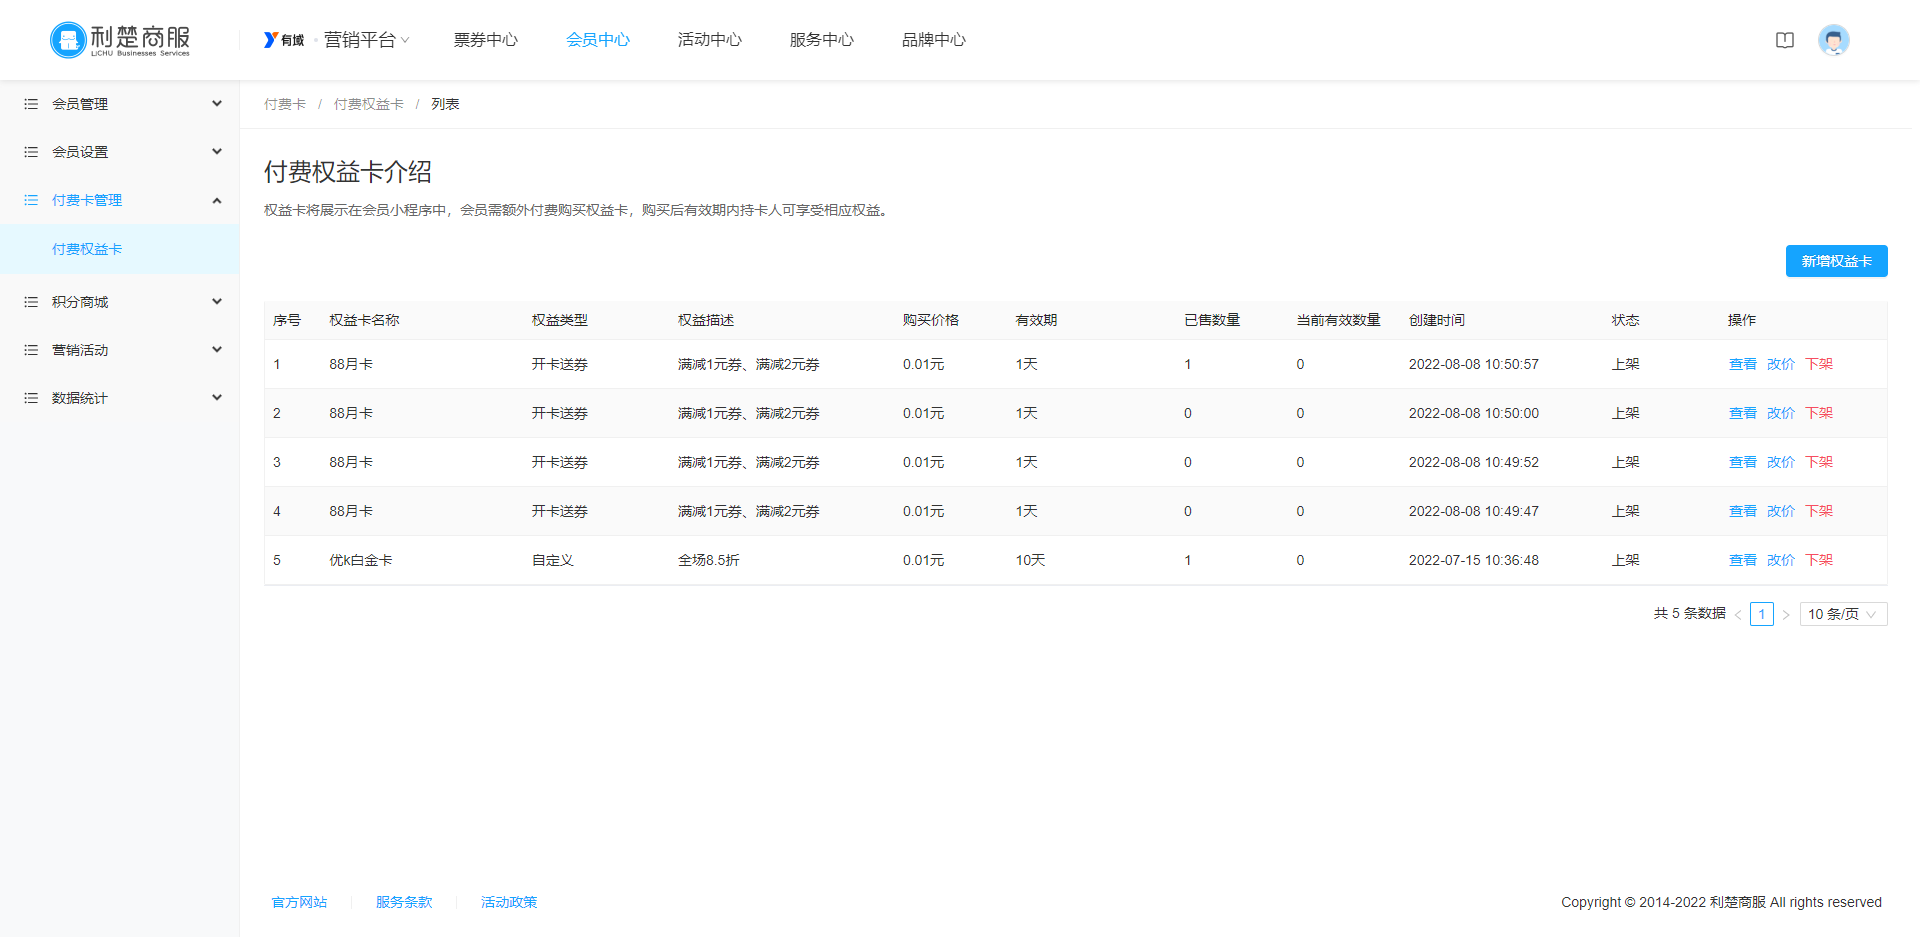This screenshot has height=937, width=1920.
Task: Expand 积分商城 sidebar section
Action: [217, 302]
